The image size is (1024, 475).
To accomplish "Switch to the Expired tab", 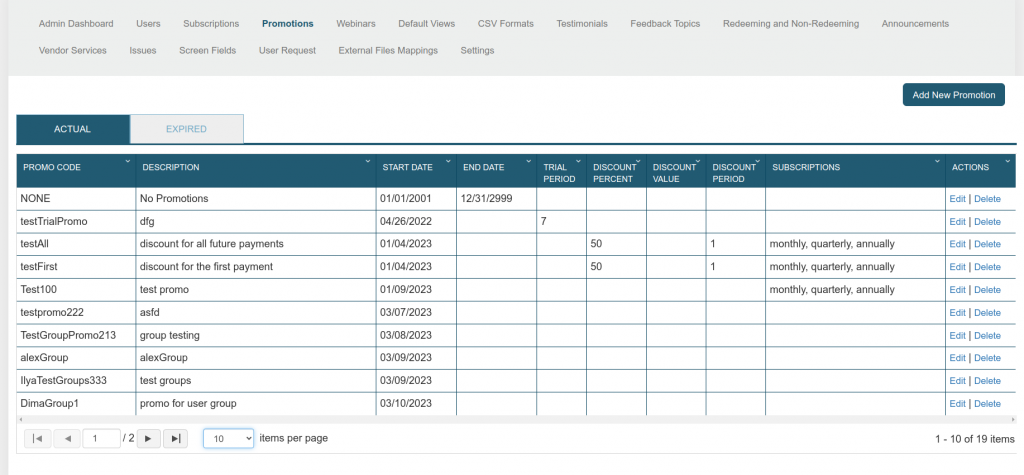I will tap(187, 129).
